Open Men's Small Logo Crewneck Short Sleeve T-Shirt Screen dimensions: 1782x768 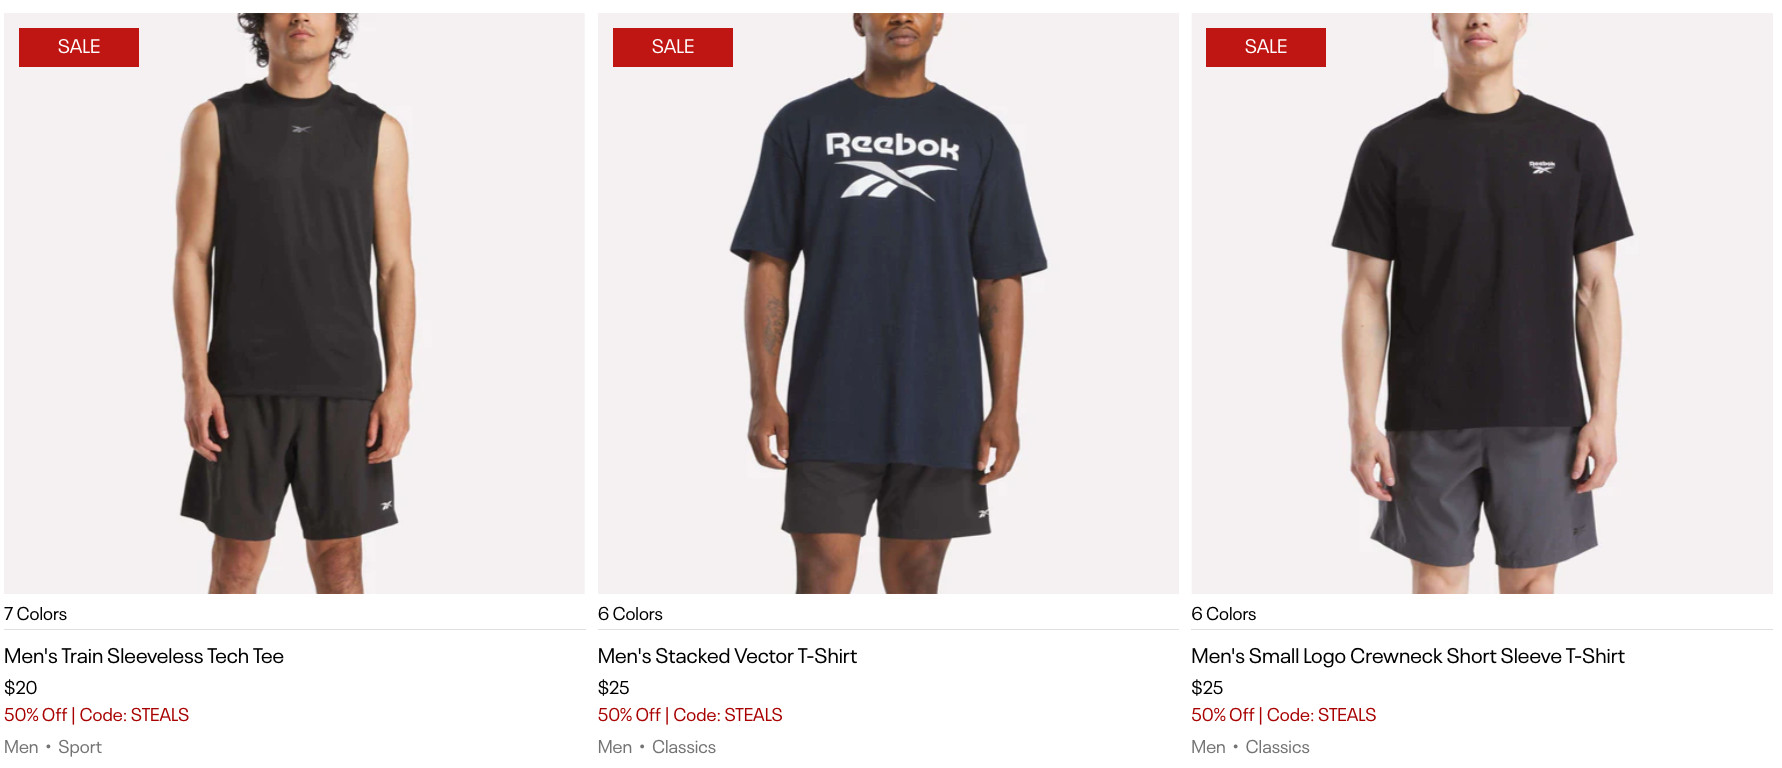pos(1408,656)
